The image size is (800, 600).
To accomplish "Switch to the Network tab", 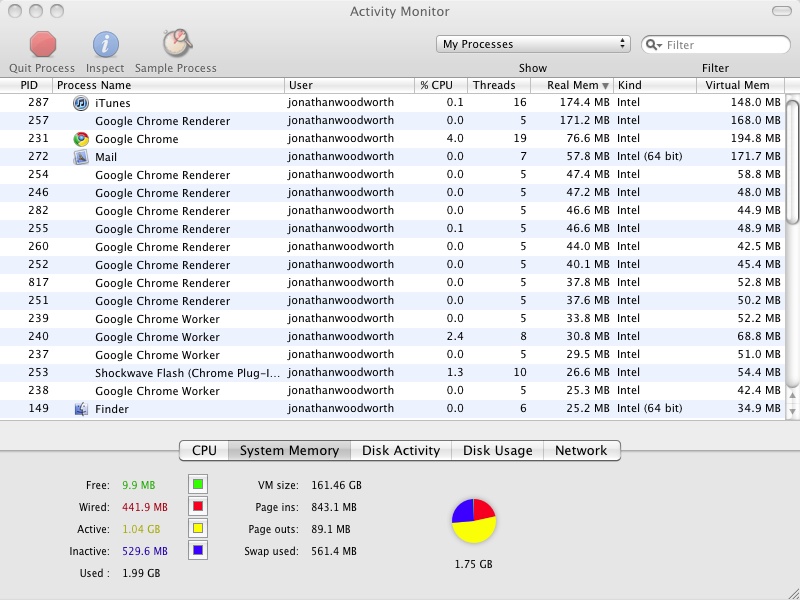I will pyautogui.click(x=582, y=451).
